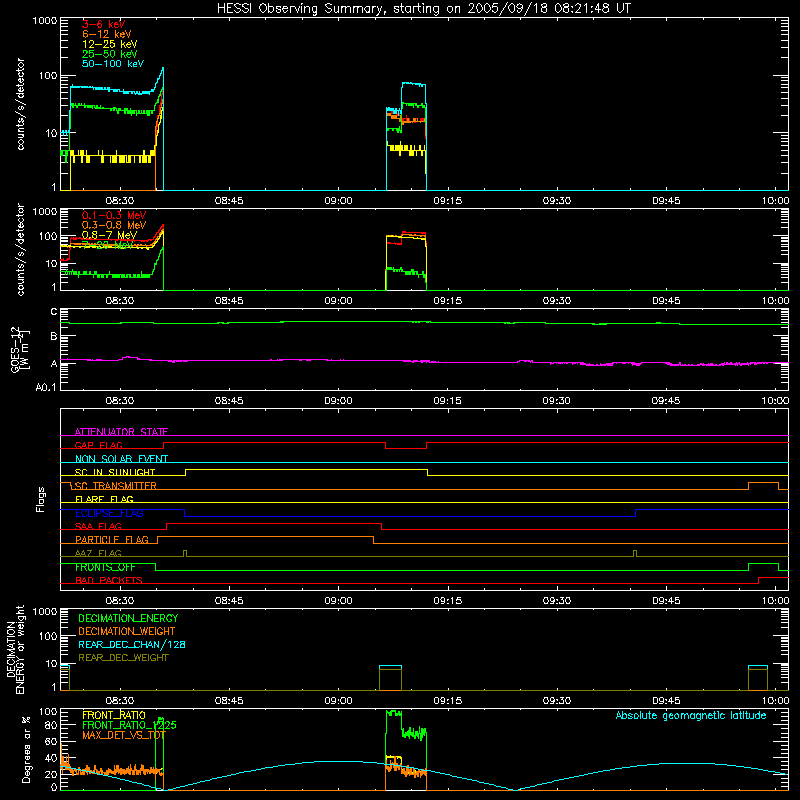Click the MAX_DET_VS_TOT legend label
The image size is (800, 800).
123,735
